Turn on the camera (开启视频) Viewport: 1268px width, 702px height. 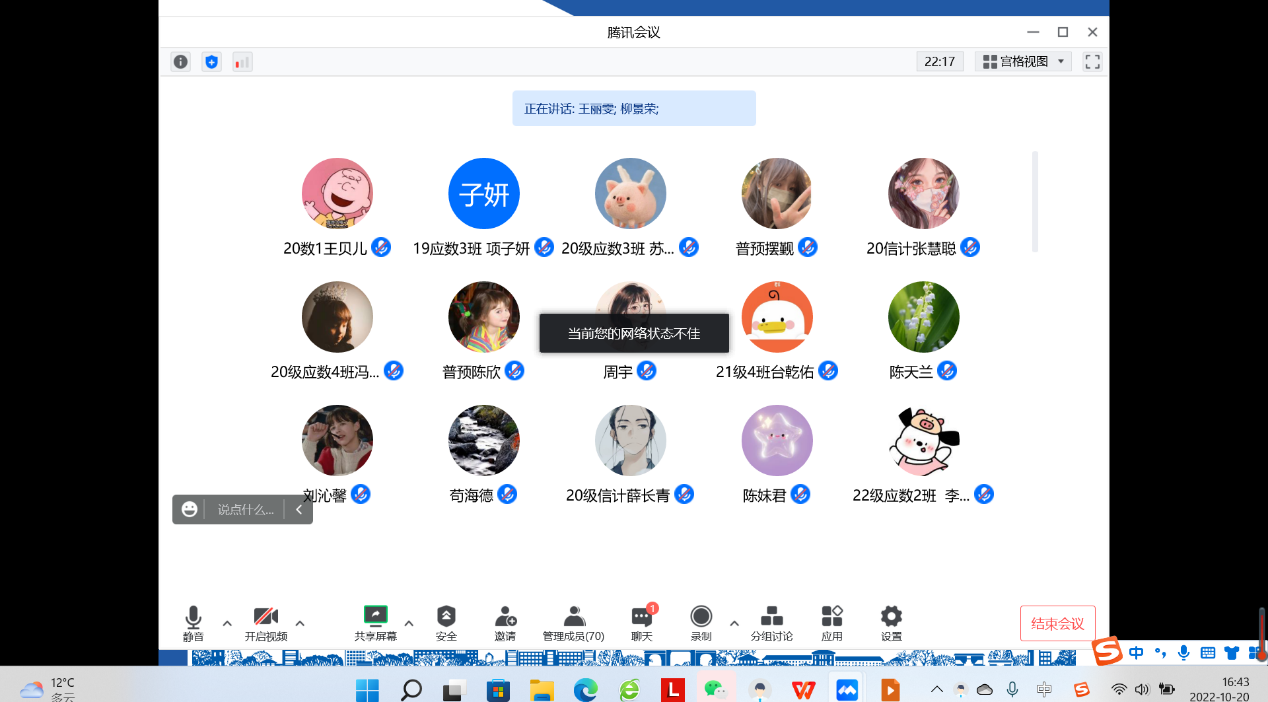coord(265,623)
